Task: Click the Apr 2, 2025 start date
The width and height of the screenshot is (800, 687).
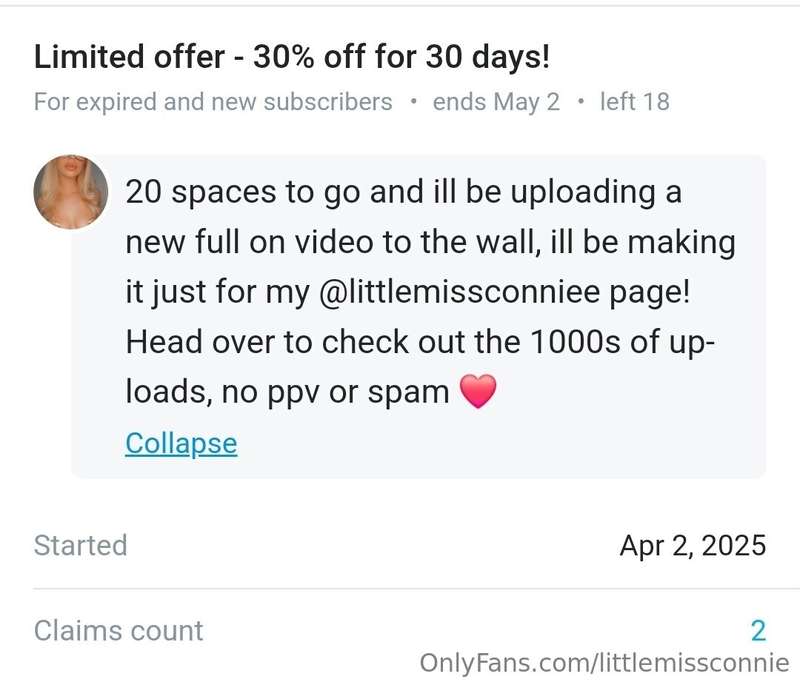Action: point(693,546)
